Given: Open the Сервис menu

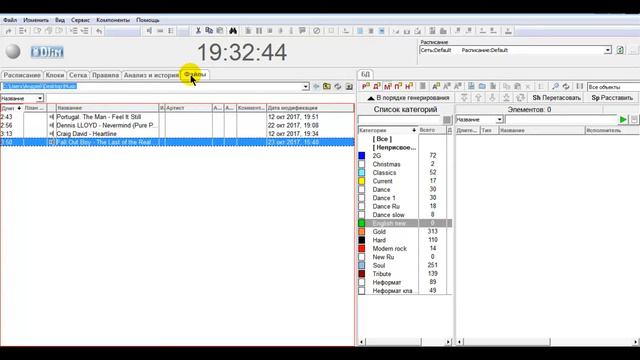Looking at the screenshot, I should [80, 20].
